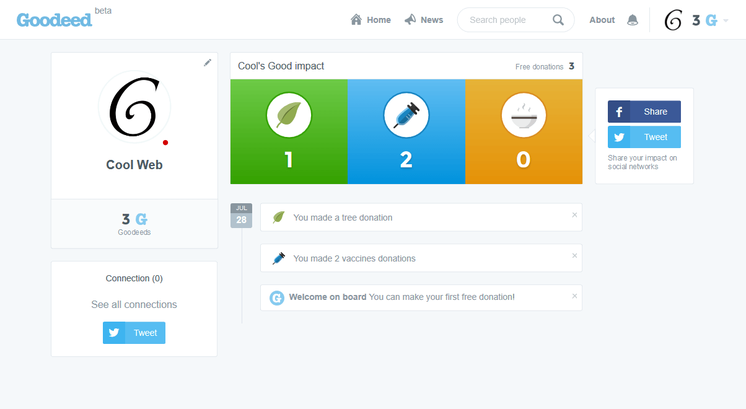Go to the Home menu item
The image size is (746, 409).
coord(371,20)
